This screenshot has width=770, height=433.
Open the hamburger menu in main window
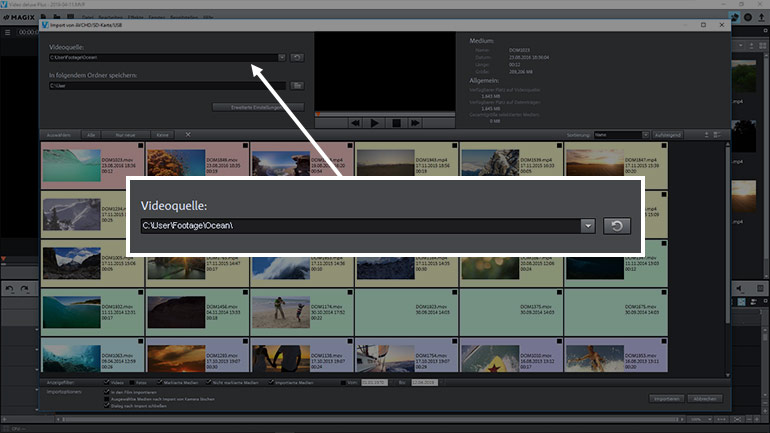(7, 32)
